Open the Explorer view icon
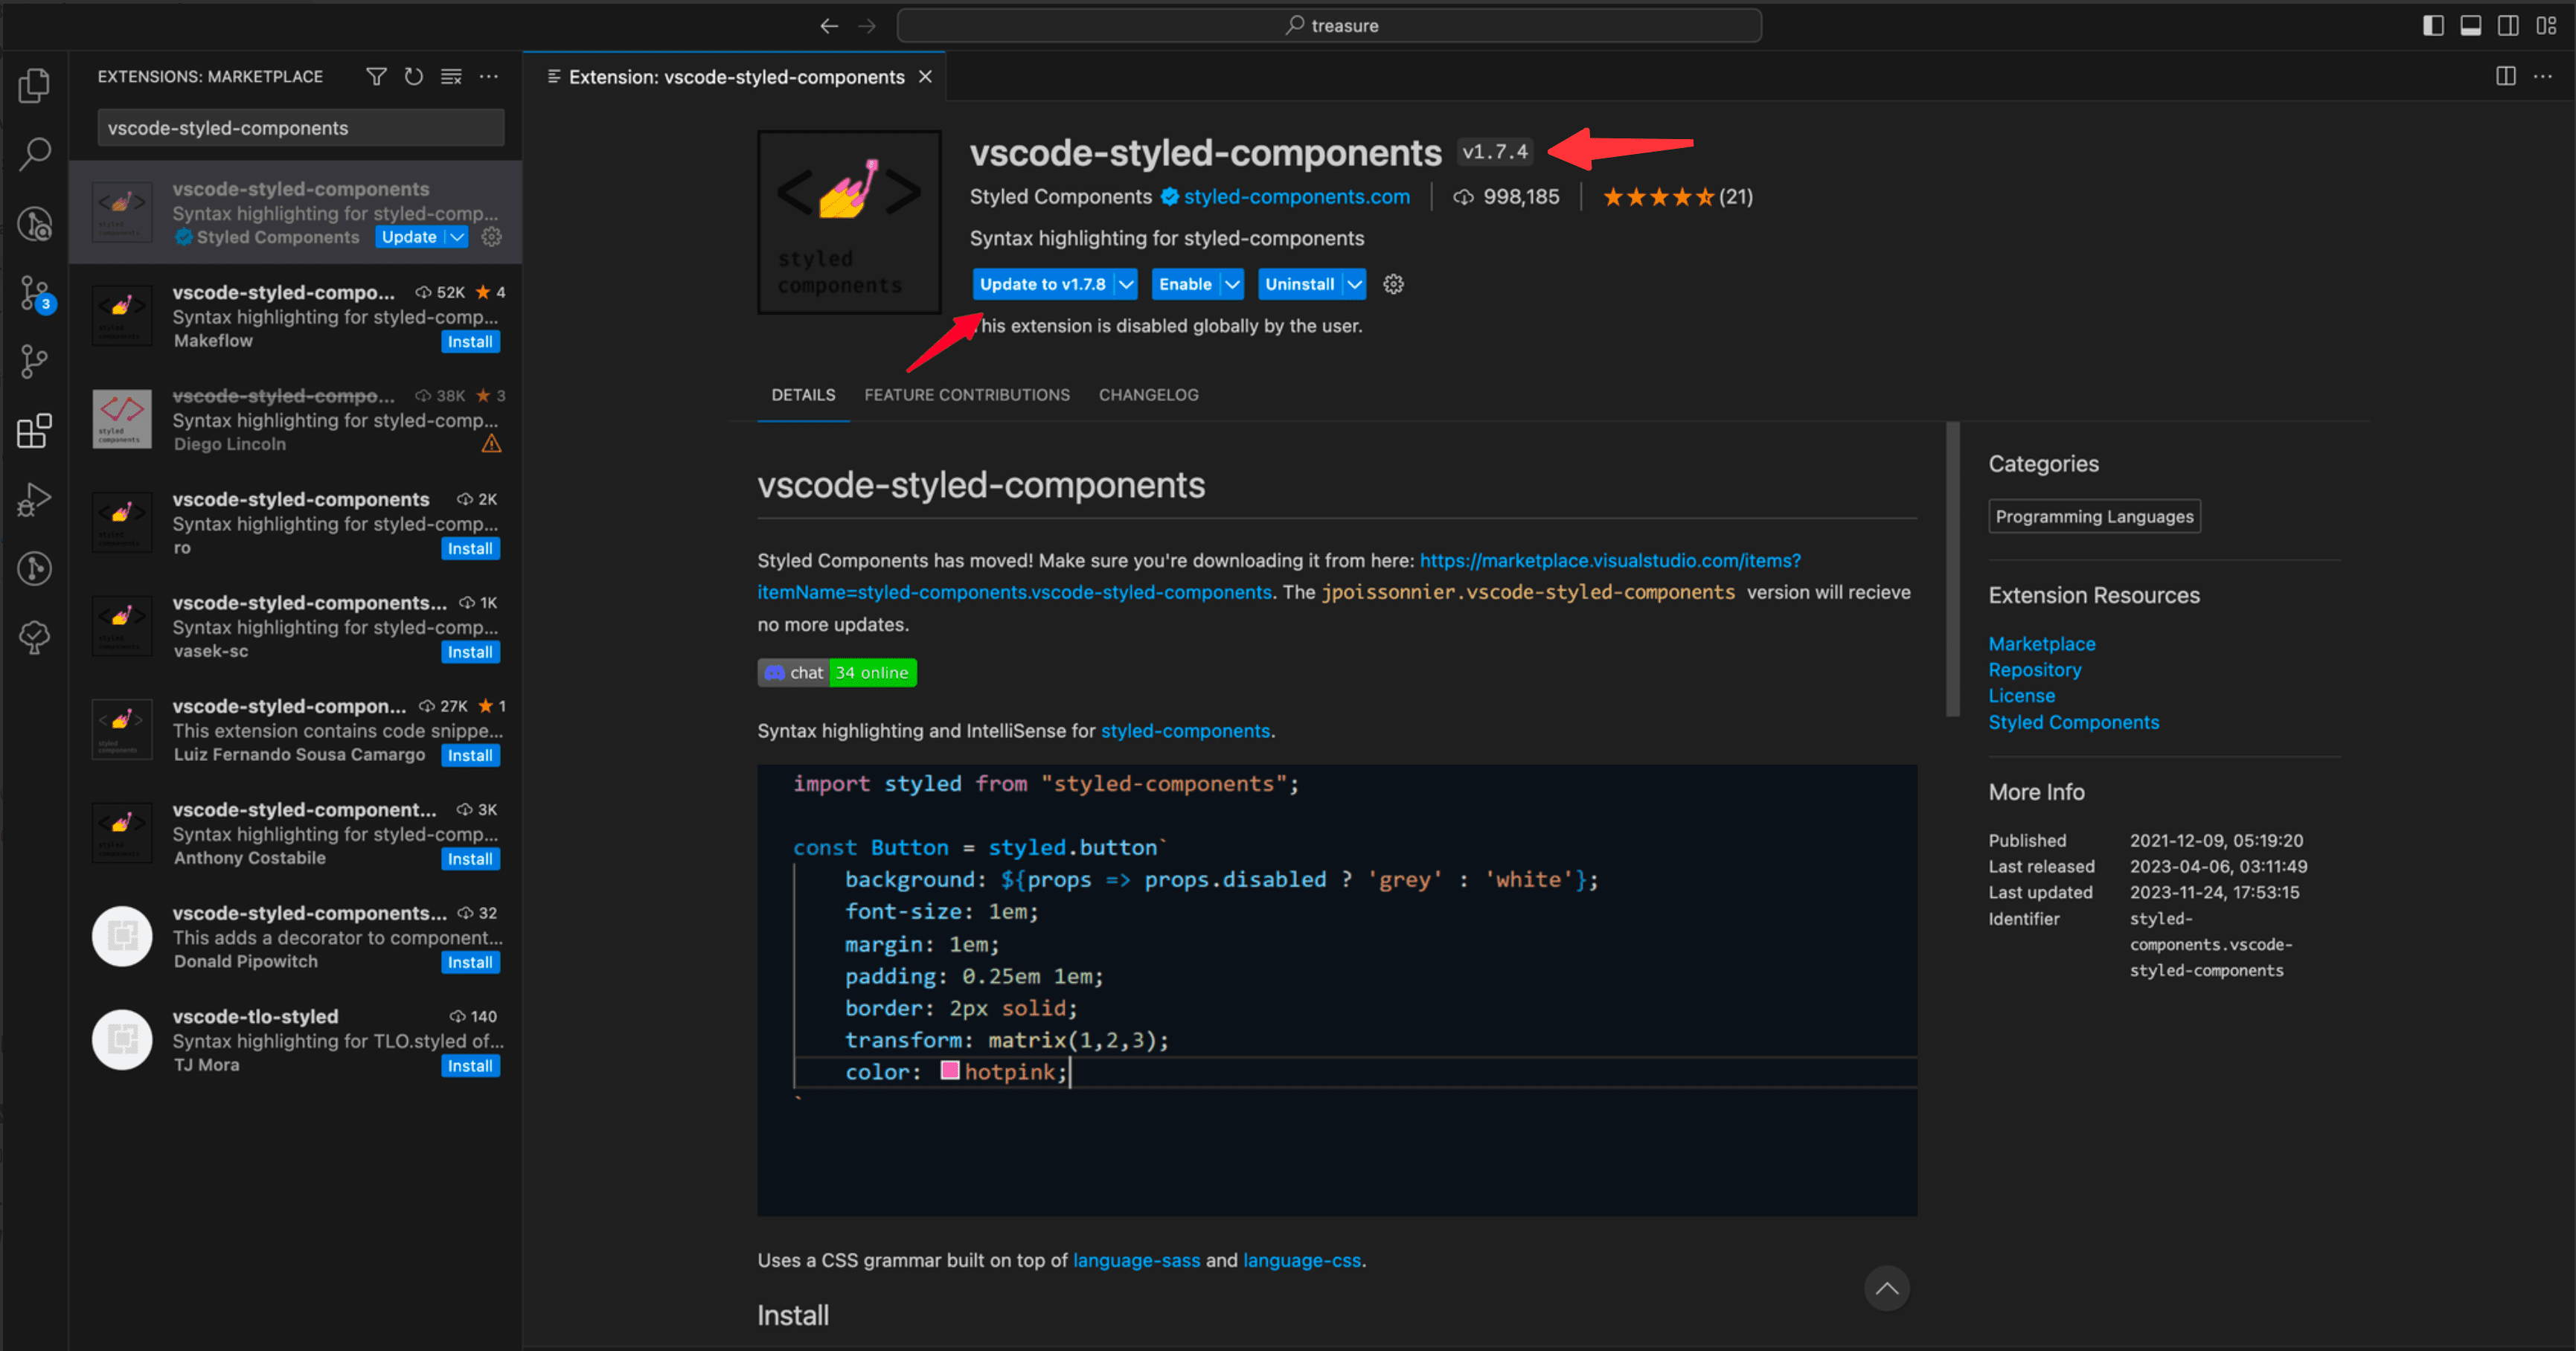 (x=34, y=86)
